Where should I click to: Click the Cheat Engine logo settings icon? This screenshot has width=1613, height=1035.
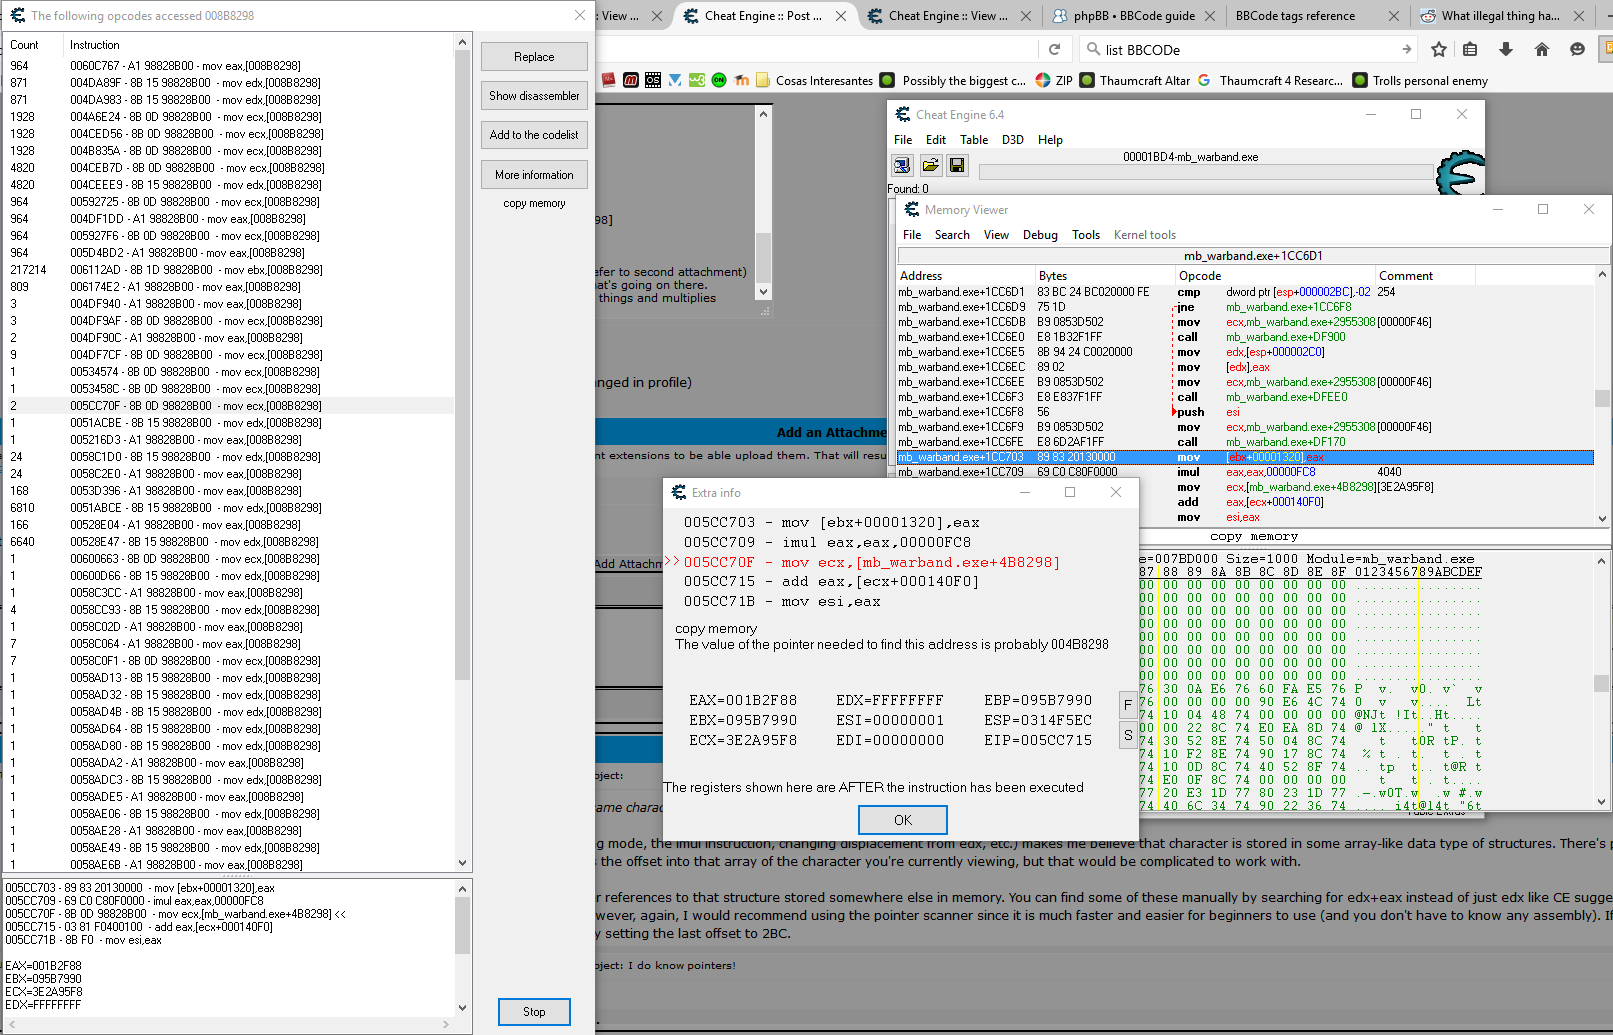click(1459, 174)
